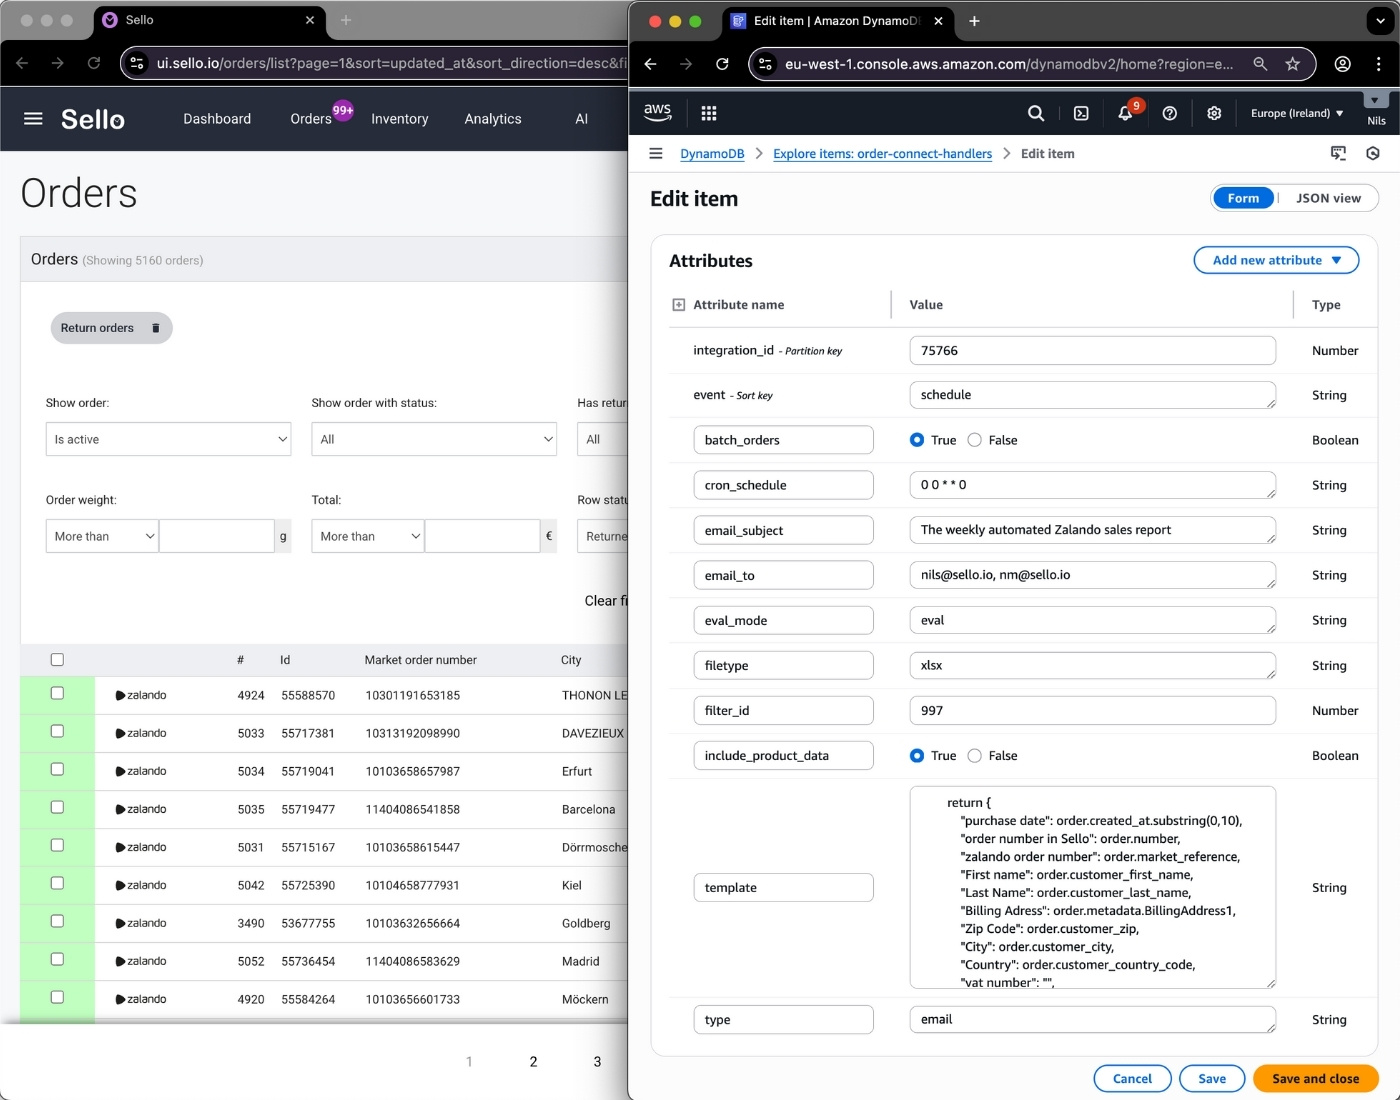Open the AWS search magnifier

click(x=1036, y=113)
